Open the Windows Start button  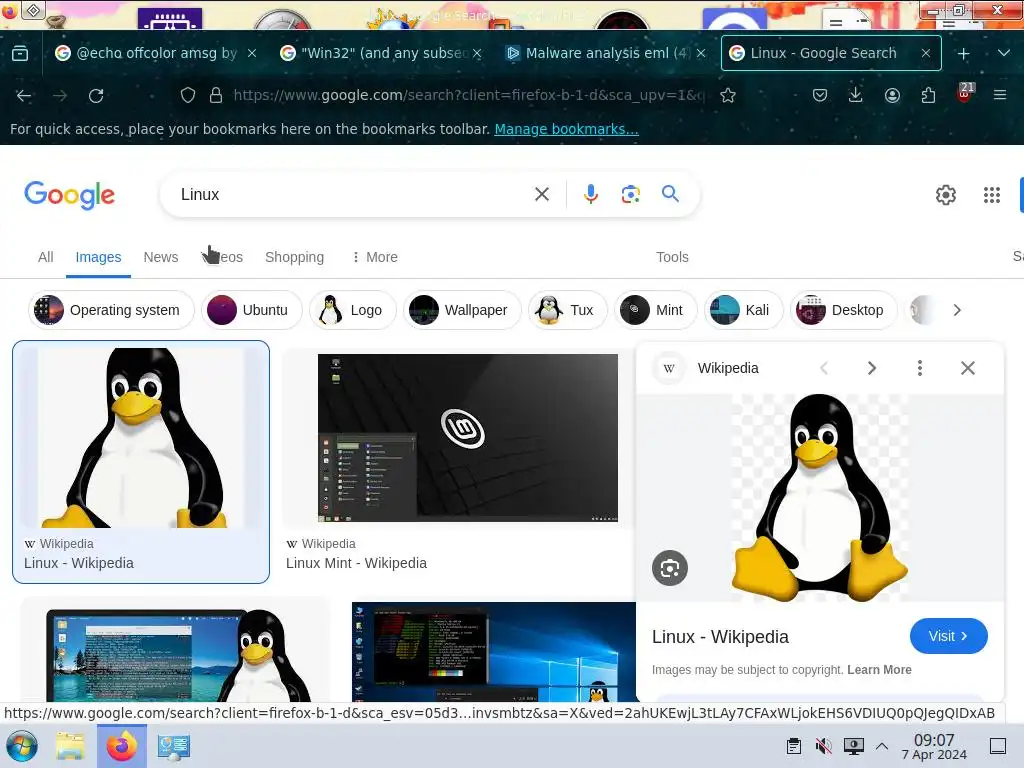pos(22,746)
